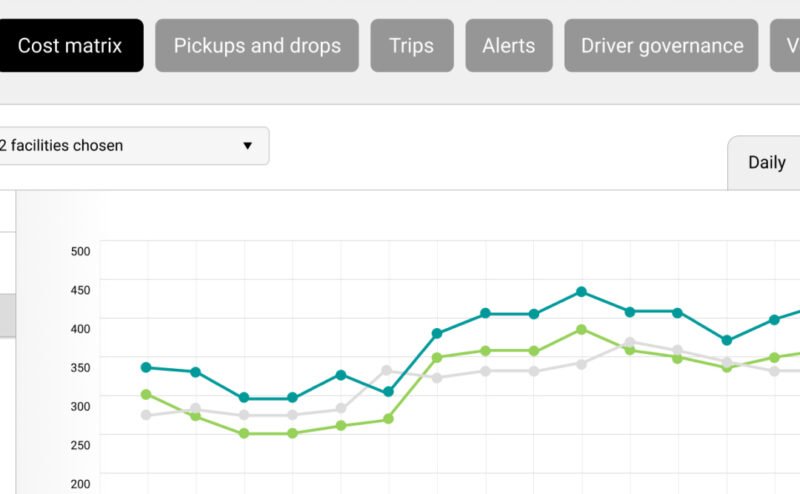Select the Driver governance tab

[662, 46]
